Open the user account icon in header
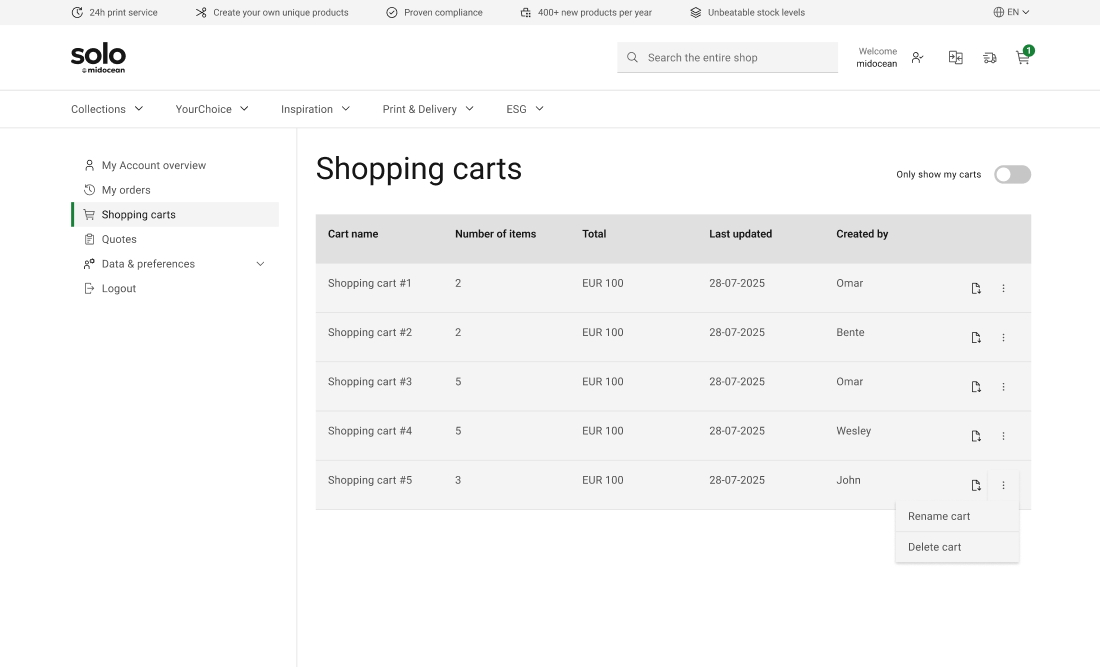Screen dimensions: 1100x667 point(918,58)
